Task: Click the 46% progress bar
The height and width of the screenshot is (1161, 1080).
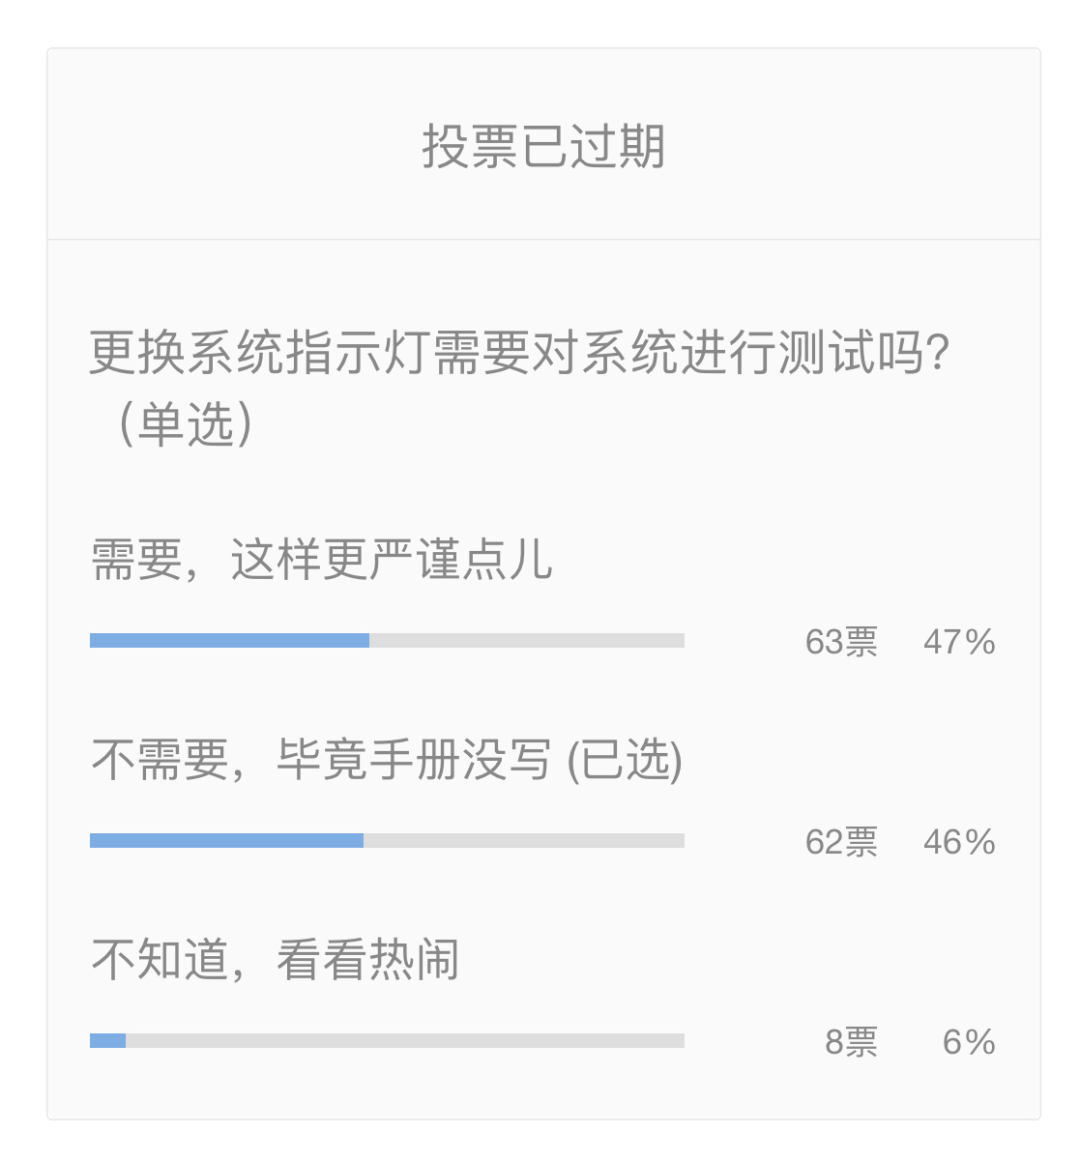Action: 386,840
